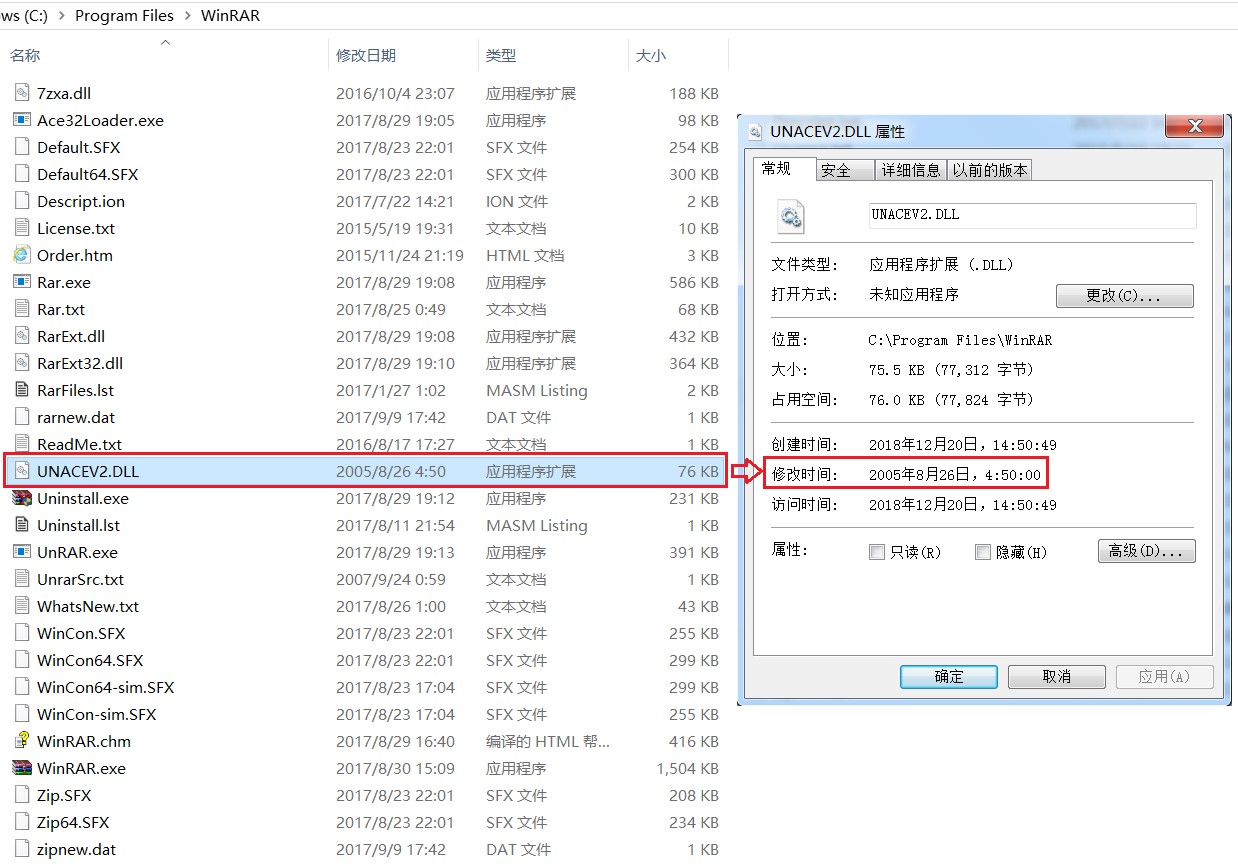Click the DLL gear icon in properties dialog

(792, 216)
